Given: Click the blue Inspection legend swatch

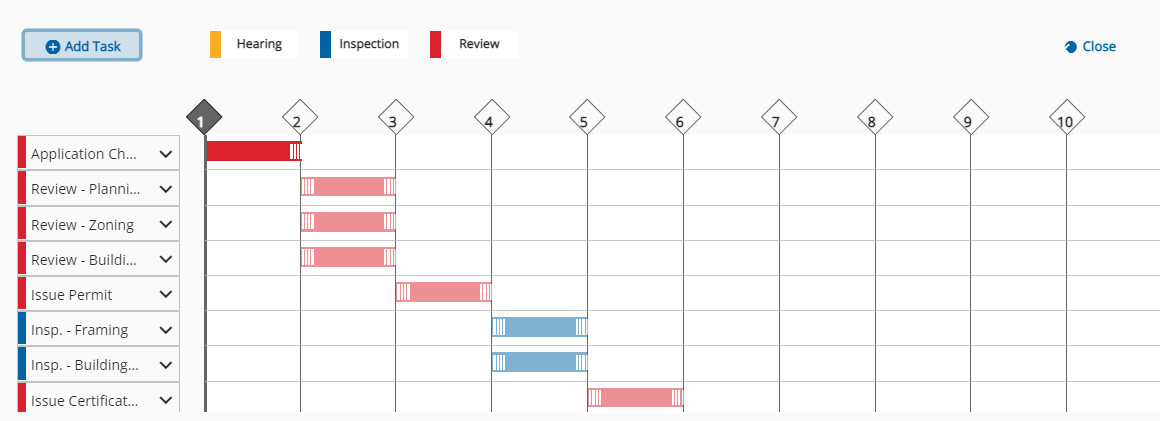Looking at the screenshot, I should (x=325, y=45).
